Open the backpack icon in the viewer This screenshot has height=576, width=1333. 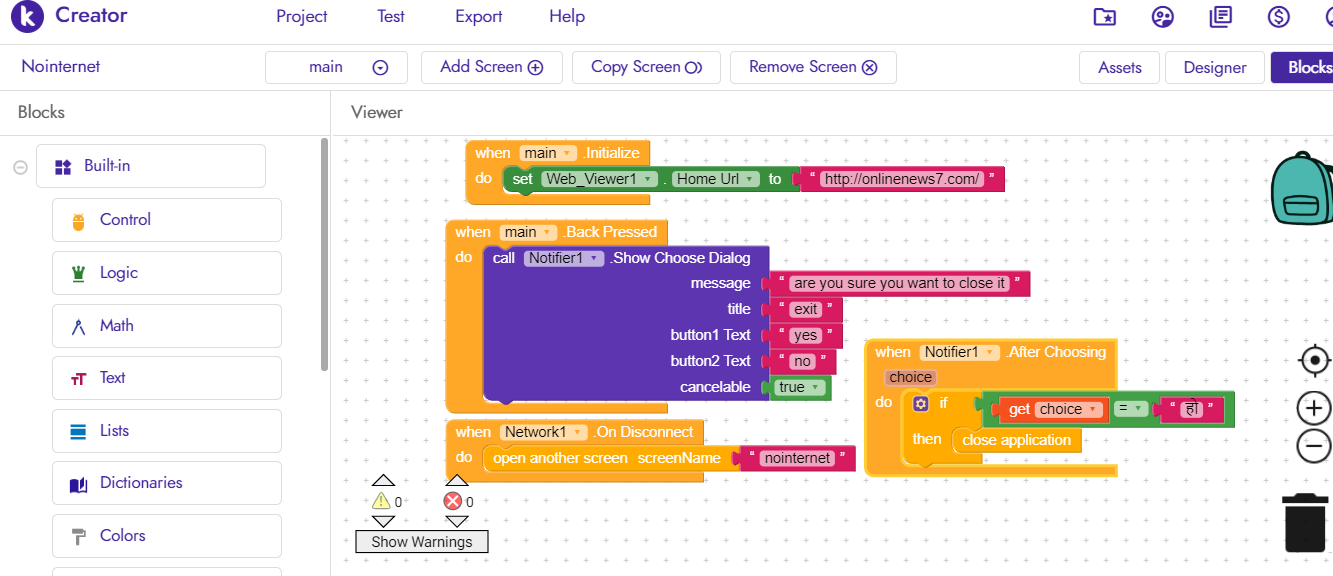tap(1300, 190)
